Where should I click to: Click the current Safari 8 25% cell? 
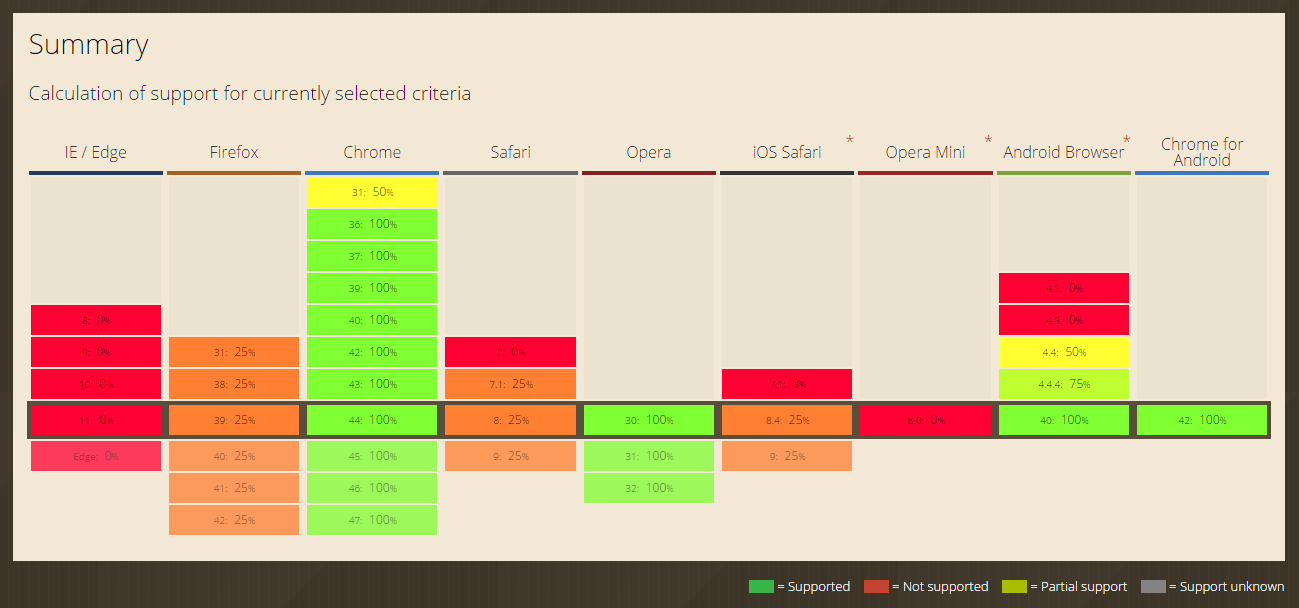click(x=510, y=420)
